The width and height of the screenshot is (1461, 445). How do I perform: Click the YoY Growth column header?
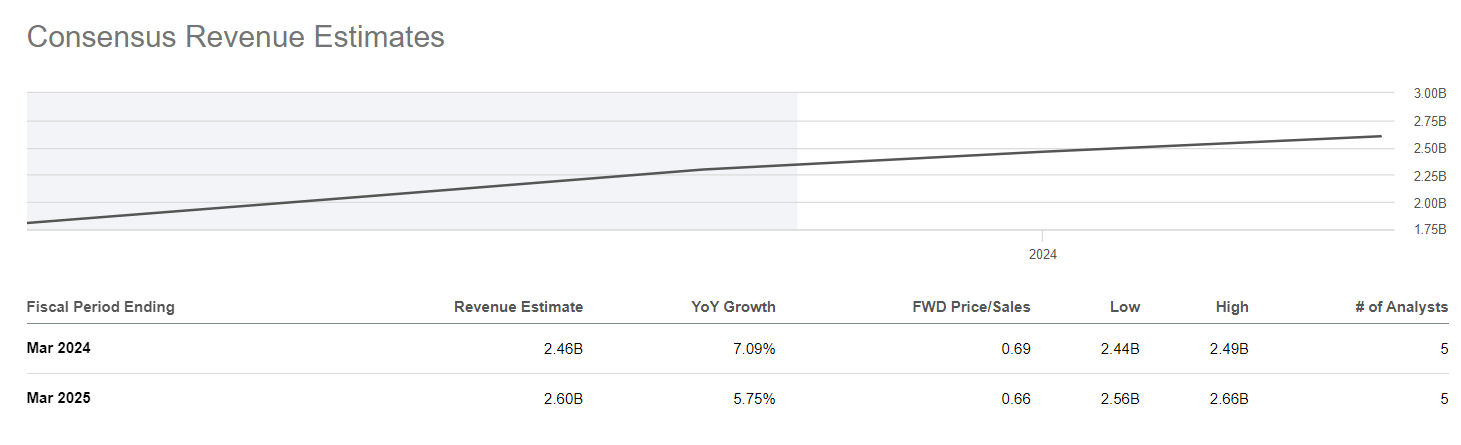733,307
